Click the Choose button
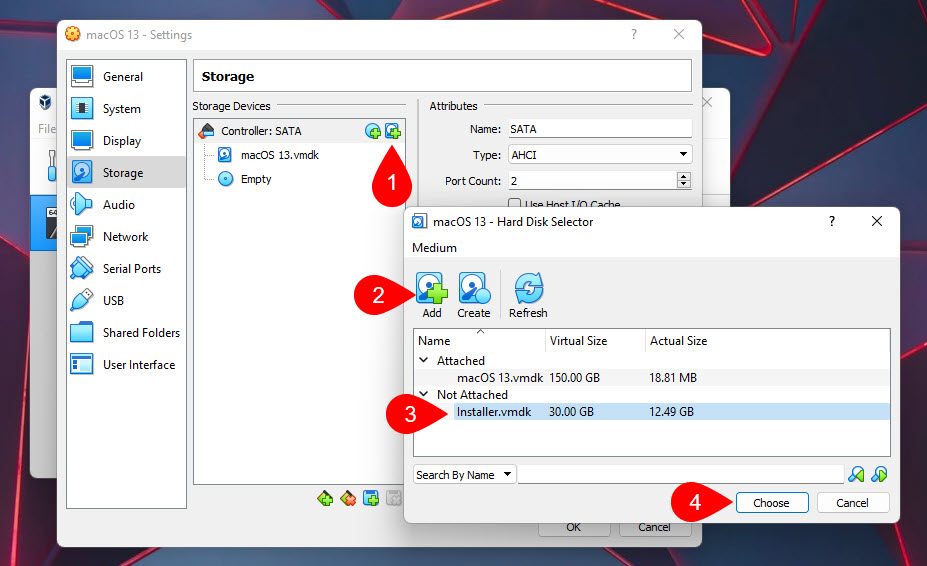The width and height of the screenshot is (927, 566). 772,503
